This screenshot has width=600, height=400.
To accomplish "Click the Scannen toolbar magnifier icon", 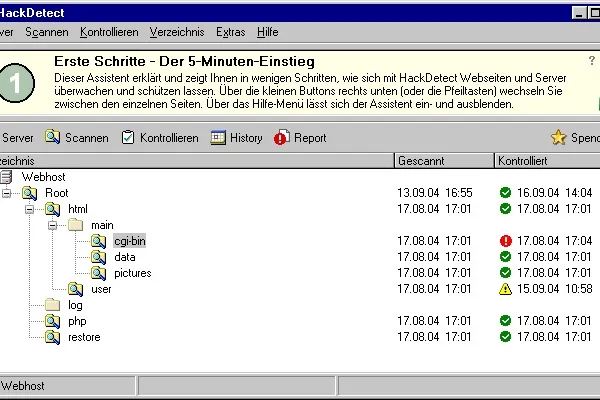I will (x=52, y=137).
